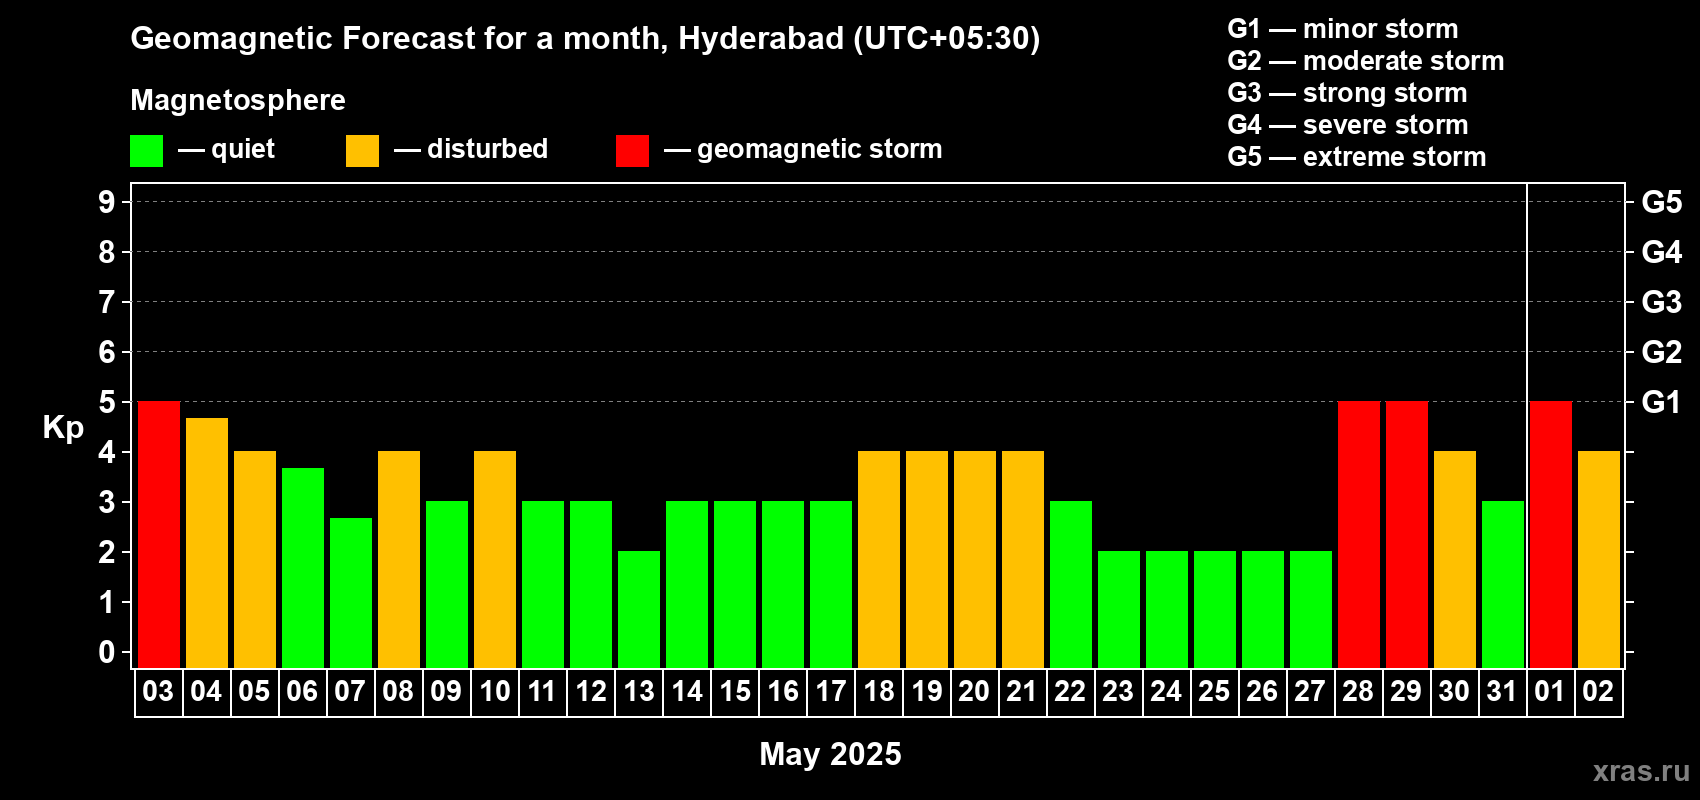Click the '— disturbed' legend text

click(x=471, y=149)
